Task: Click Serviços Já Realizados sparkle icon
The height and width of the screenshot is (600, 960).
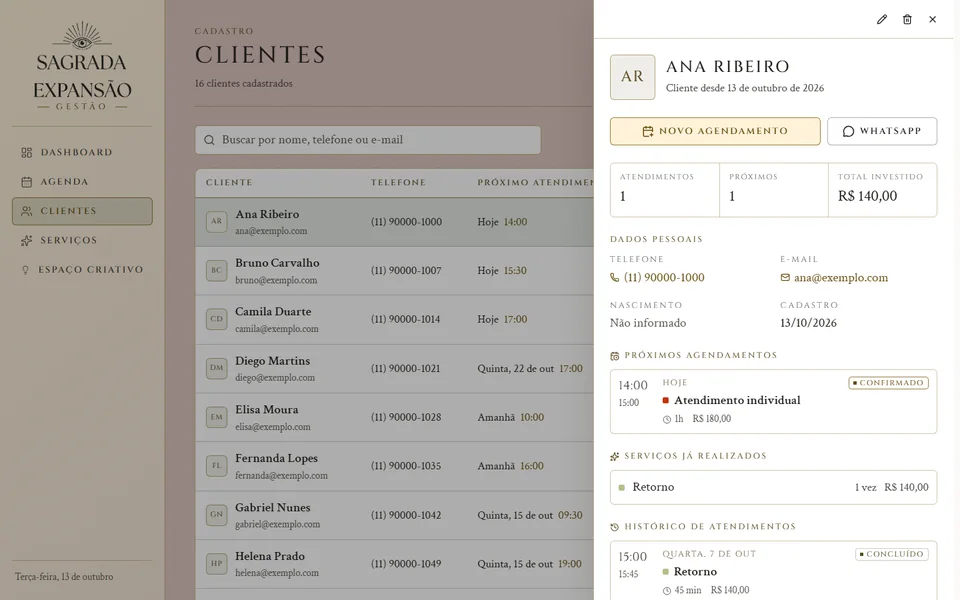Action: [615, 456]
